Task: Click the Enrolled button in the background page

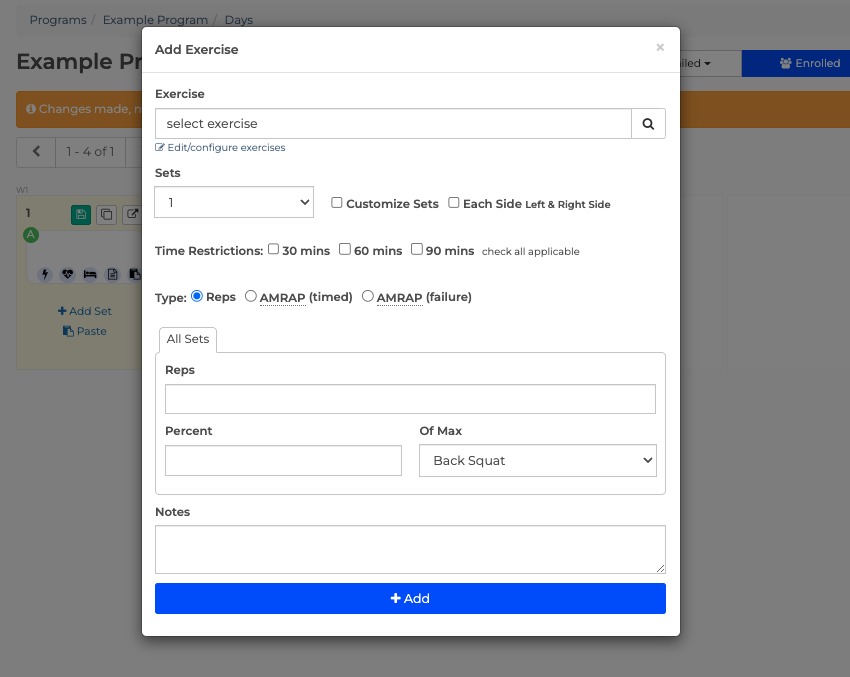Action: [796, 63]
